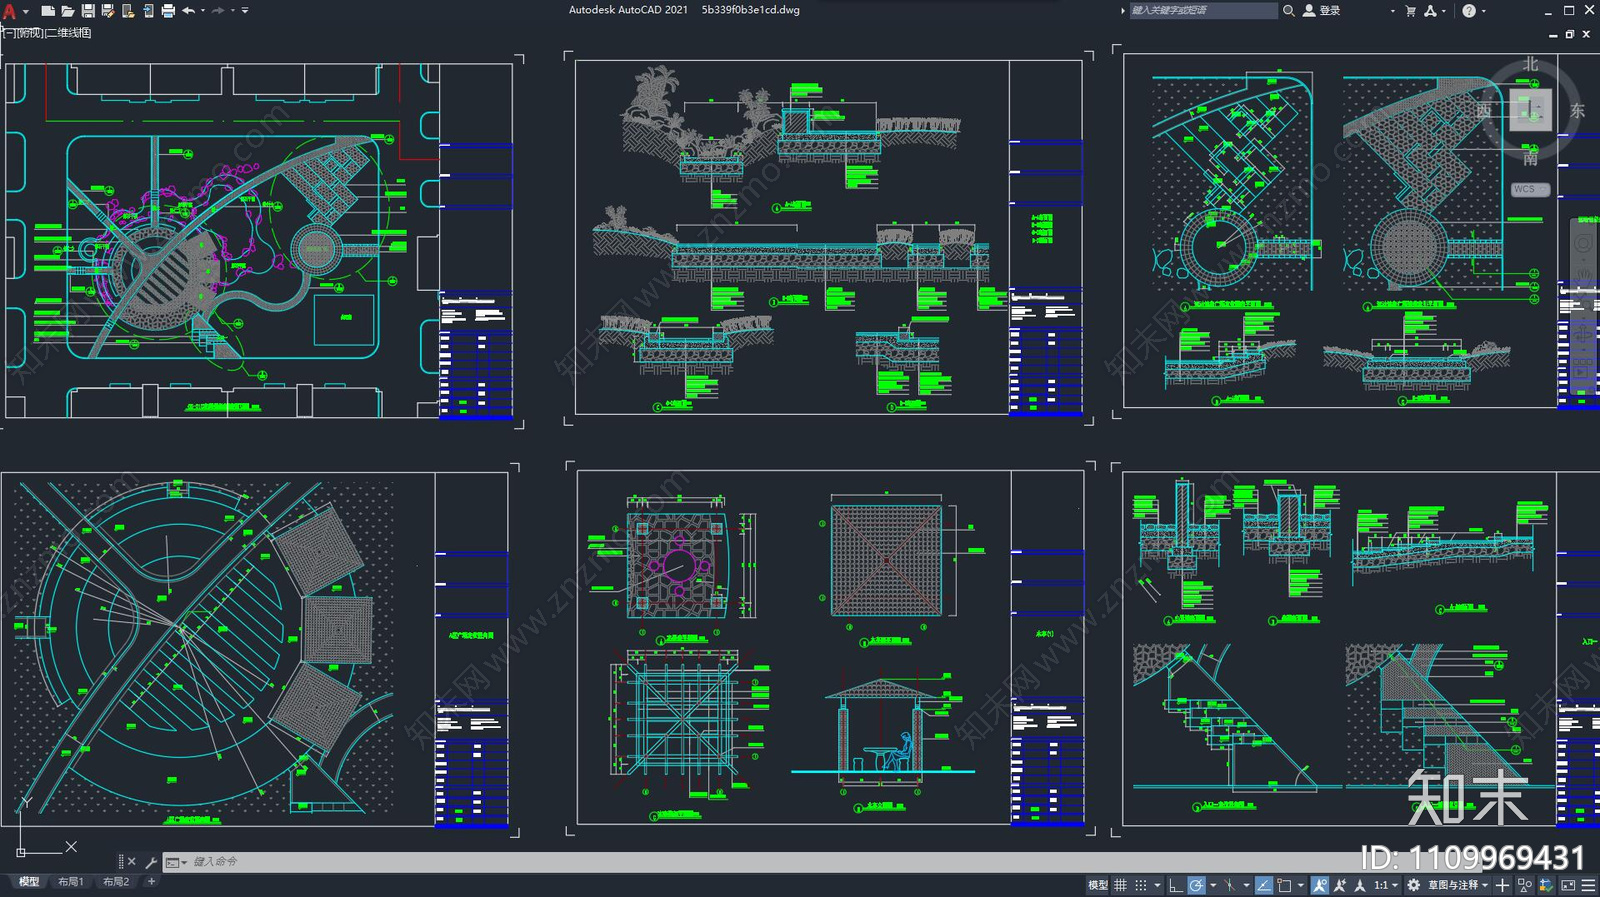Add a new layout with plus button
Image resolution: width=1600 pixels, height=897 pixels.
pyautogui.click(x=151, y=882)
